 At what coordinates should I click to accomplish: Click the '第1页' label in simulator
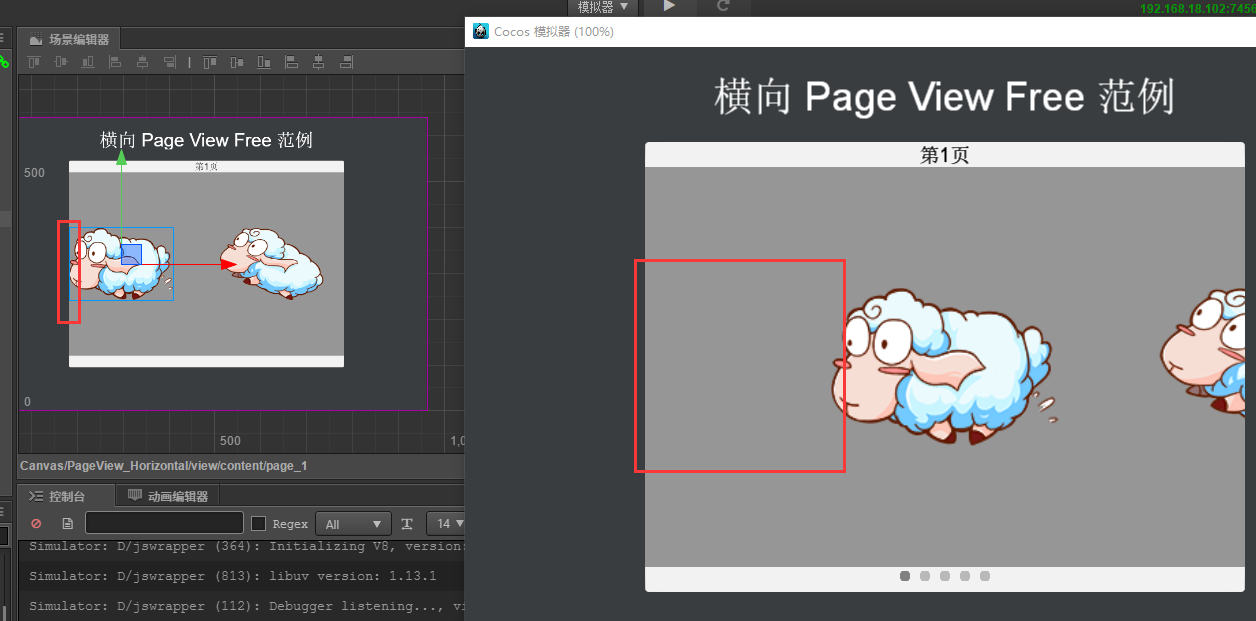point(945,155)
